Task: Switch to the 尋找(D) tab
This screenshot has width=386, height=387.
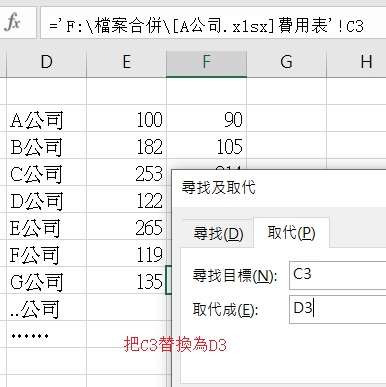Action: point(218,233)
